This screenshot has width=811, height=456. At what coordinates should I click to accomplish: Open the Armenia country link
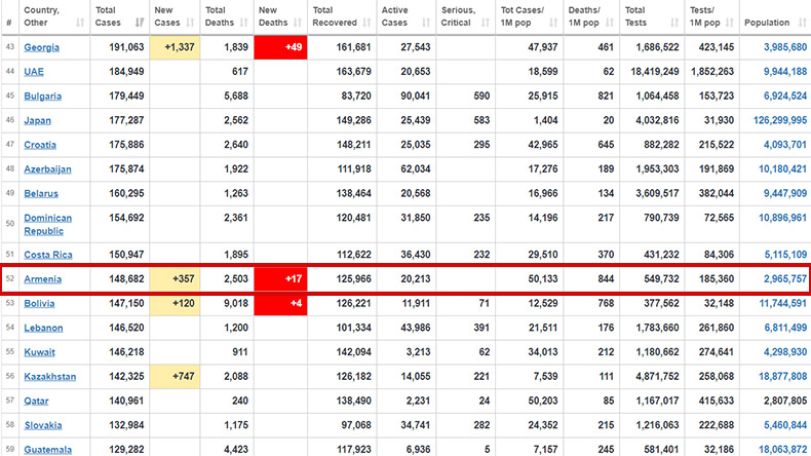(42, 279)
